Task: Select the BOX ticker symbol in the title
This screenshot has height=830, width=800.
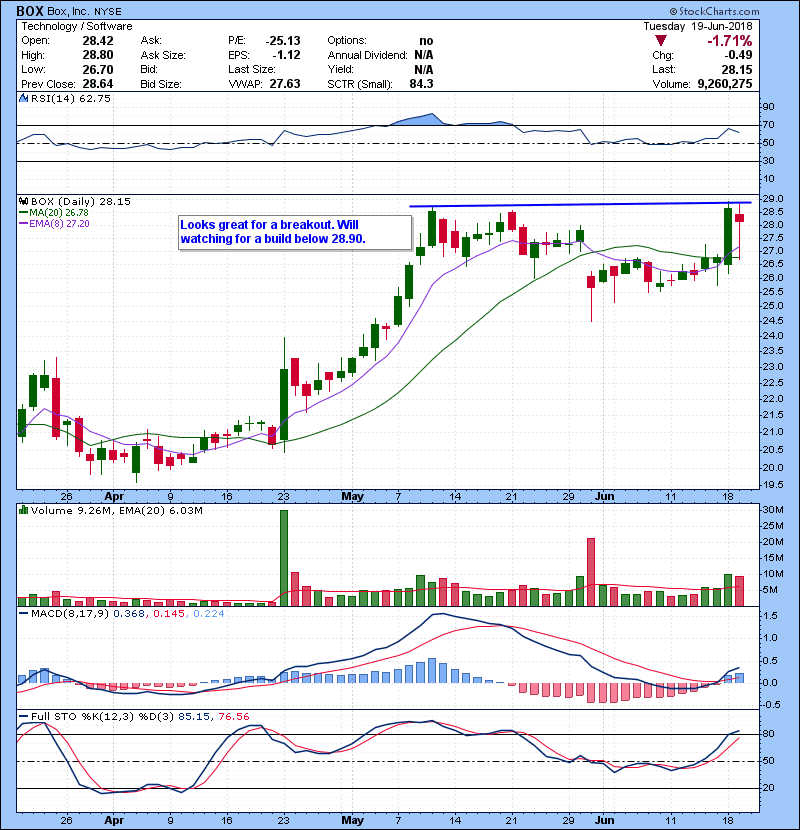Action: [x=30, y=11]
